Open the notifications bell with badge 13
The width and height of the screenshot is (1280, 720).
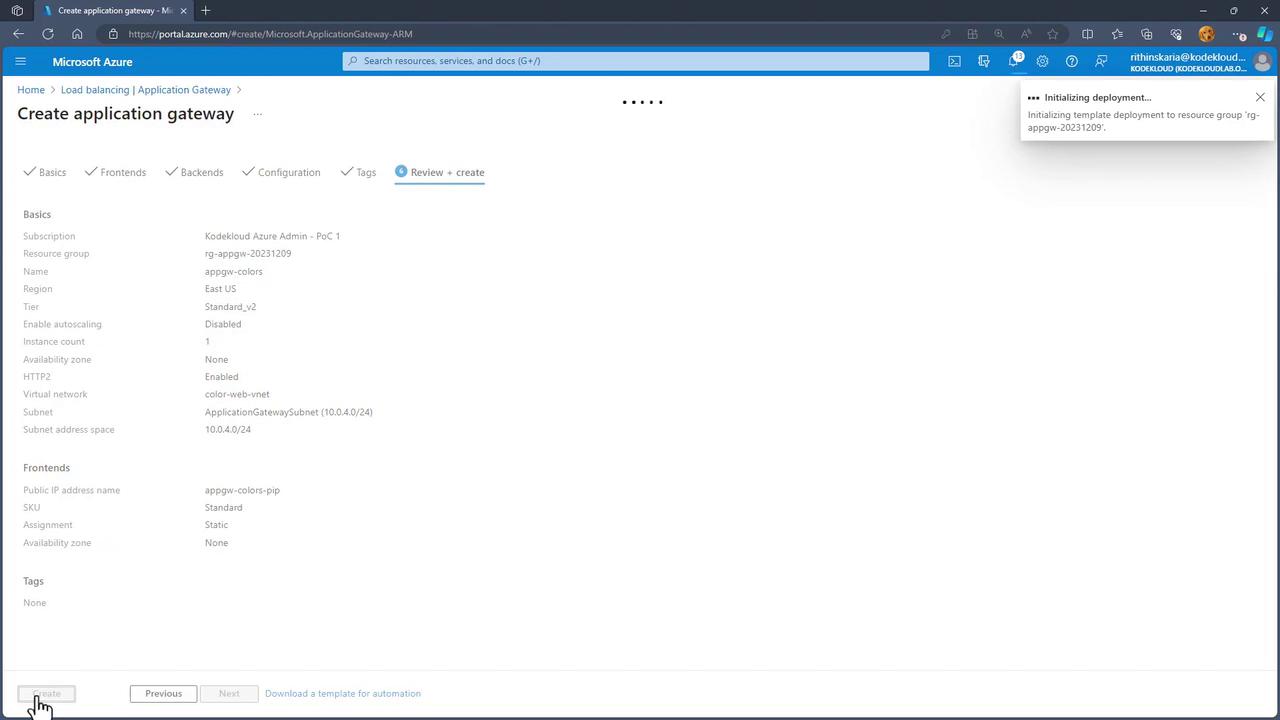1014,60
